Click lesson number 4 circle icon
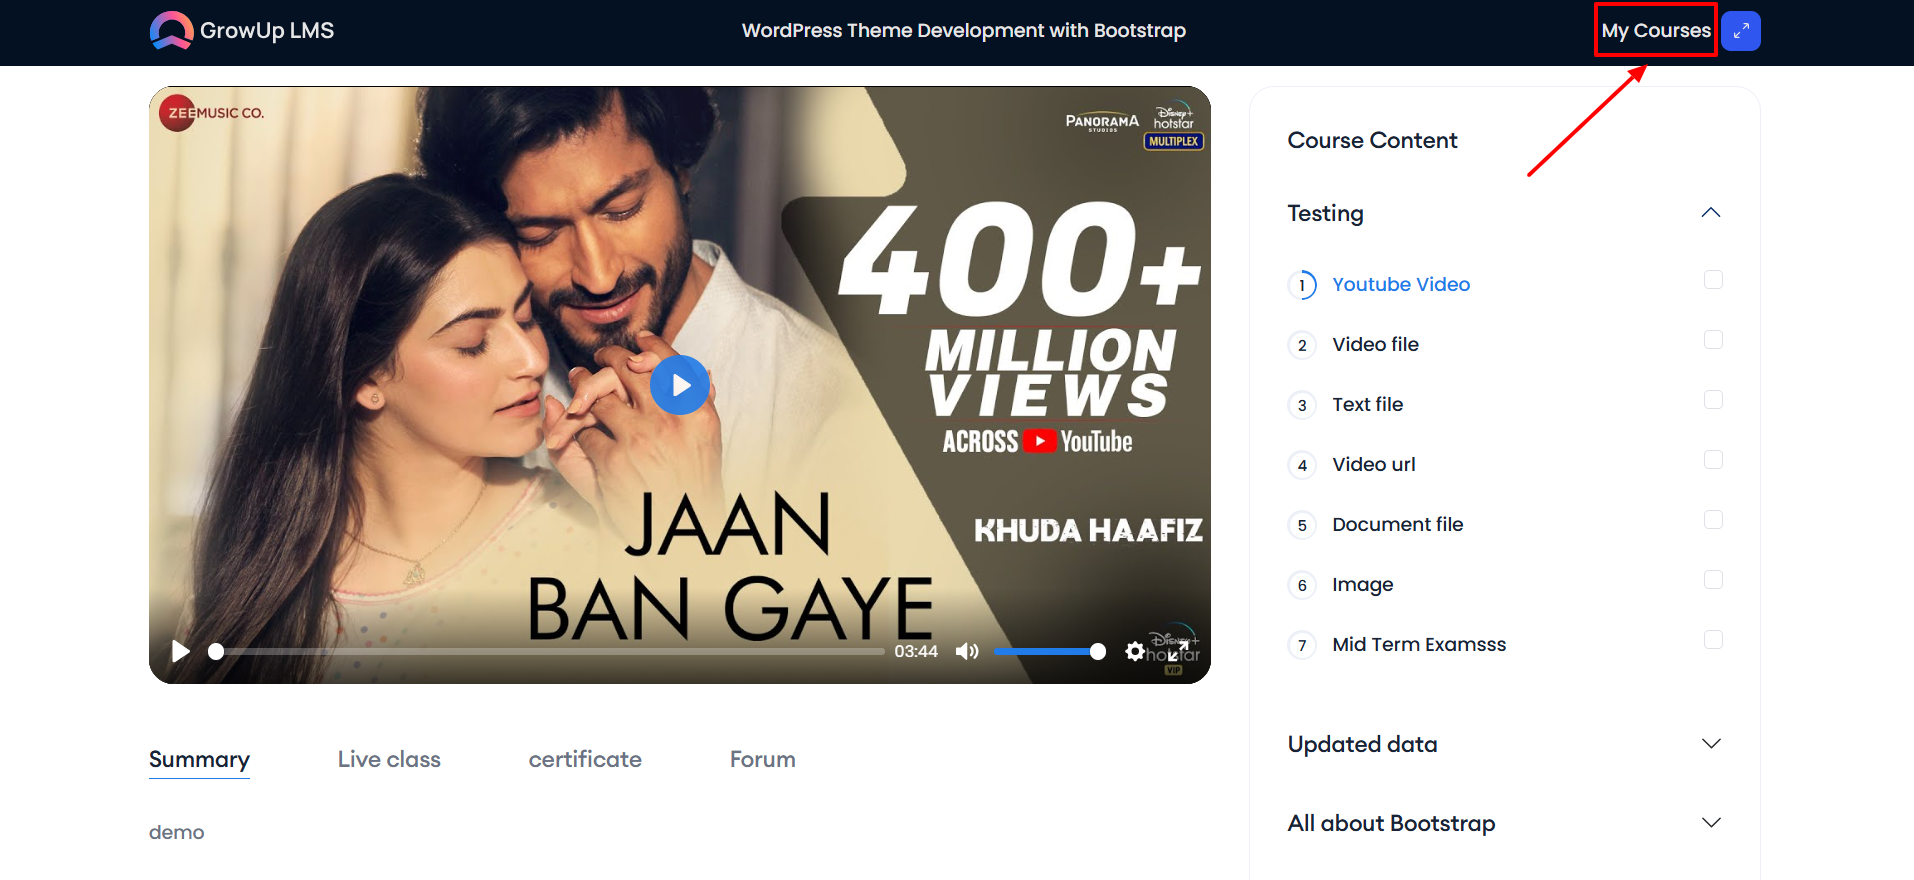The width and height of the screenshot is (1914, 880). [x=1302, y=465]
